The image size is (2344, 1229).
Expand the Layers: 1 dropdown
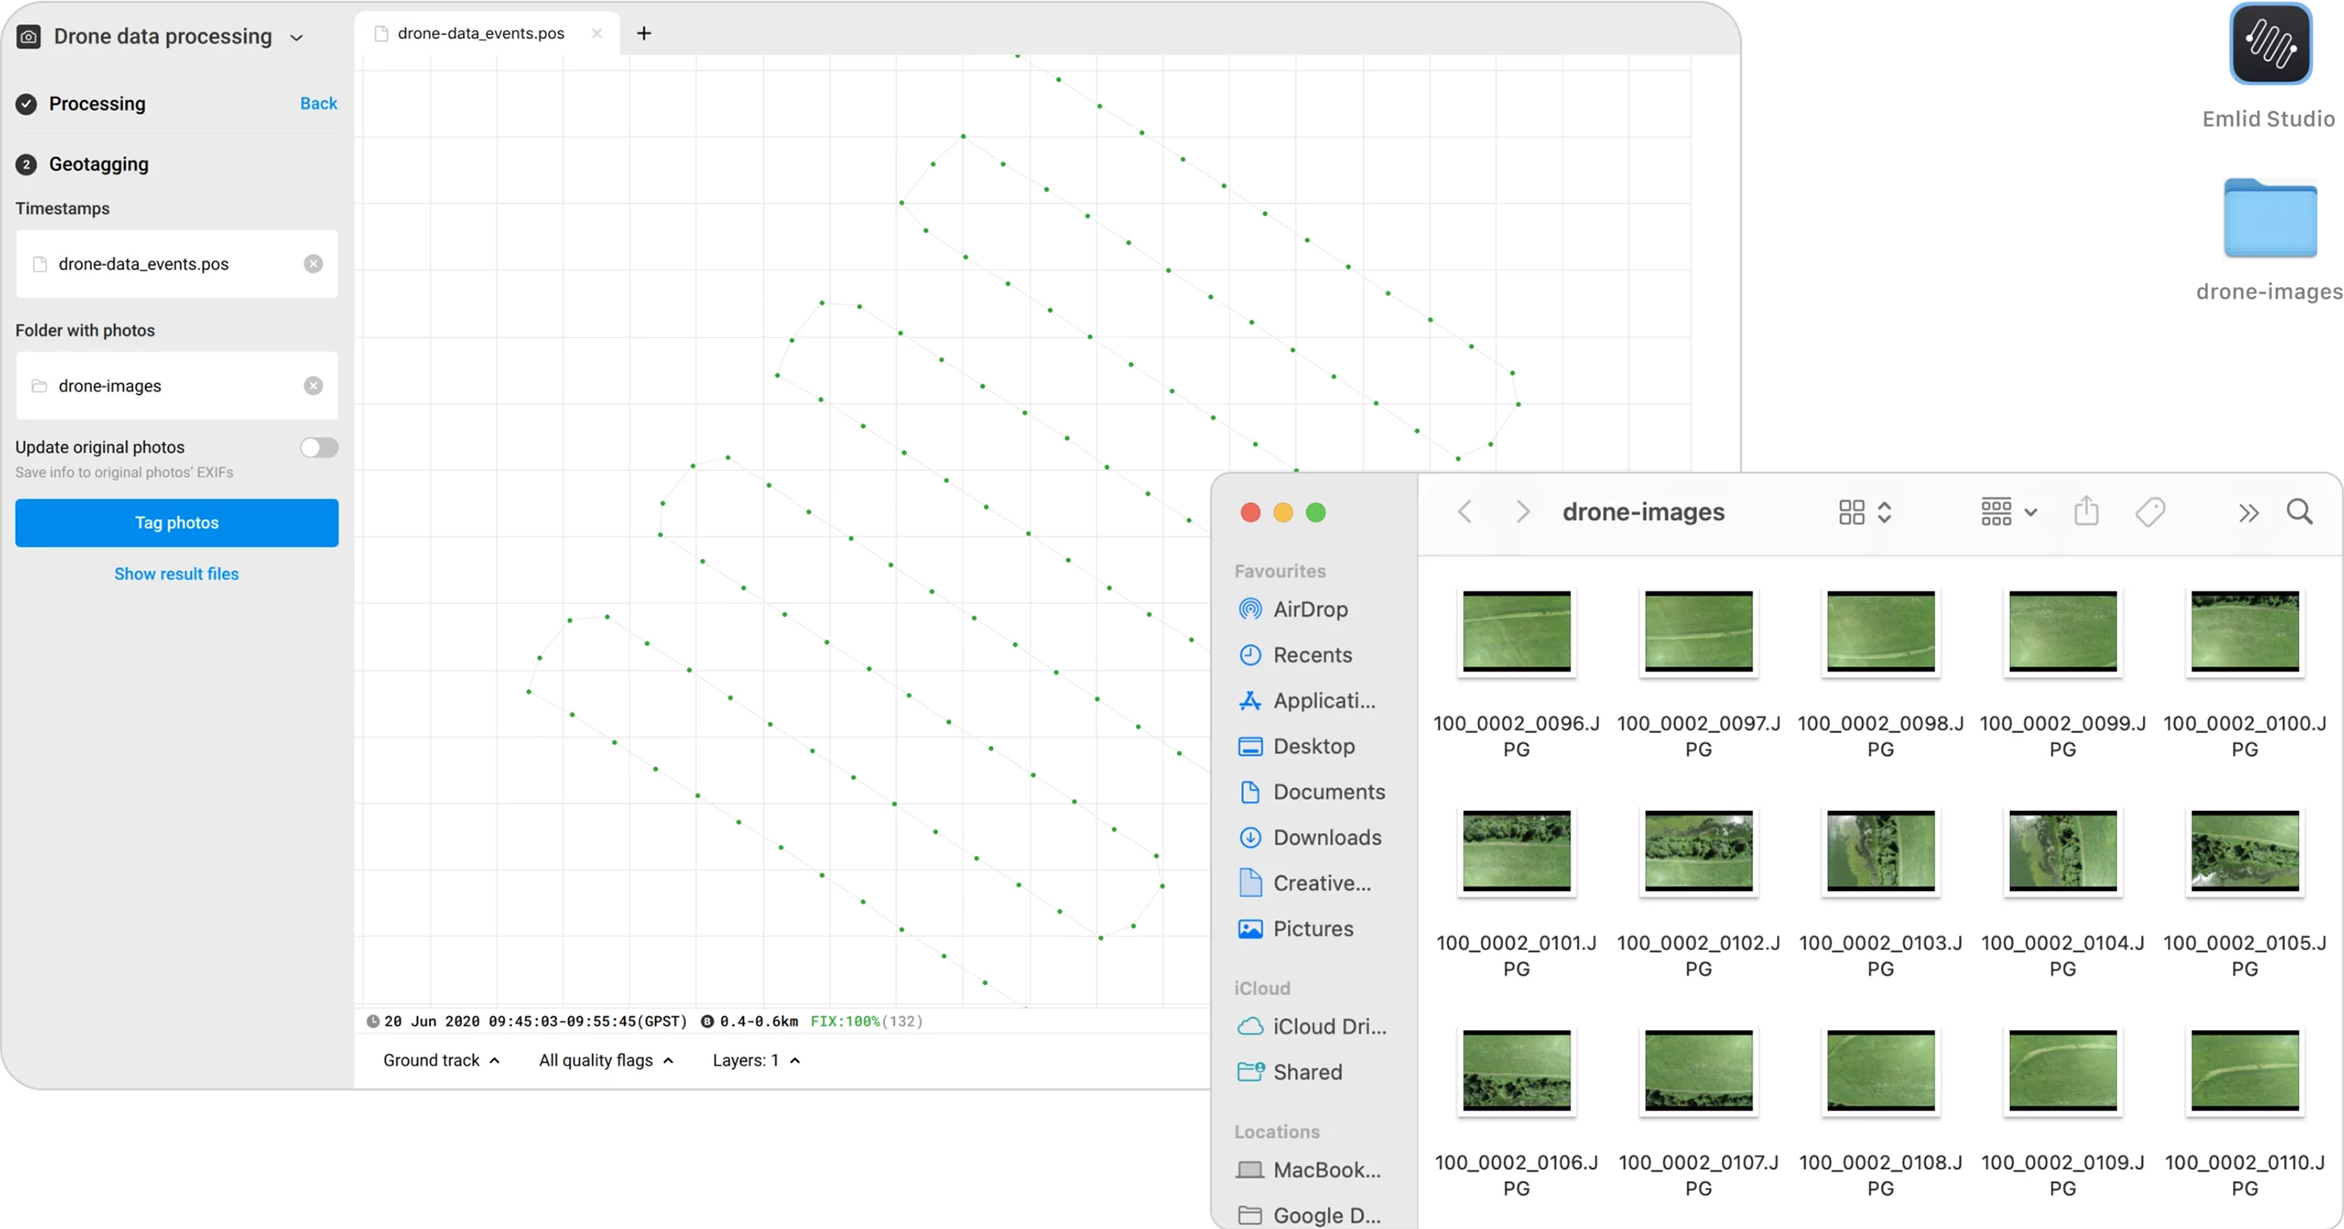coord(755,1060)
